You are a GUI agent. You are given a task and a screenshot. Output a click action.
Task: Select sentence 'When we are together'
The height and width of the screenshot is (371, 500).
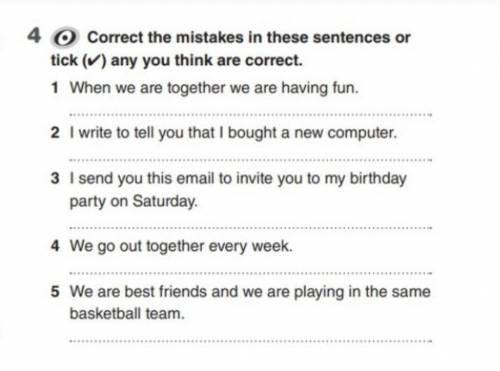click(x=214, y=89)
